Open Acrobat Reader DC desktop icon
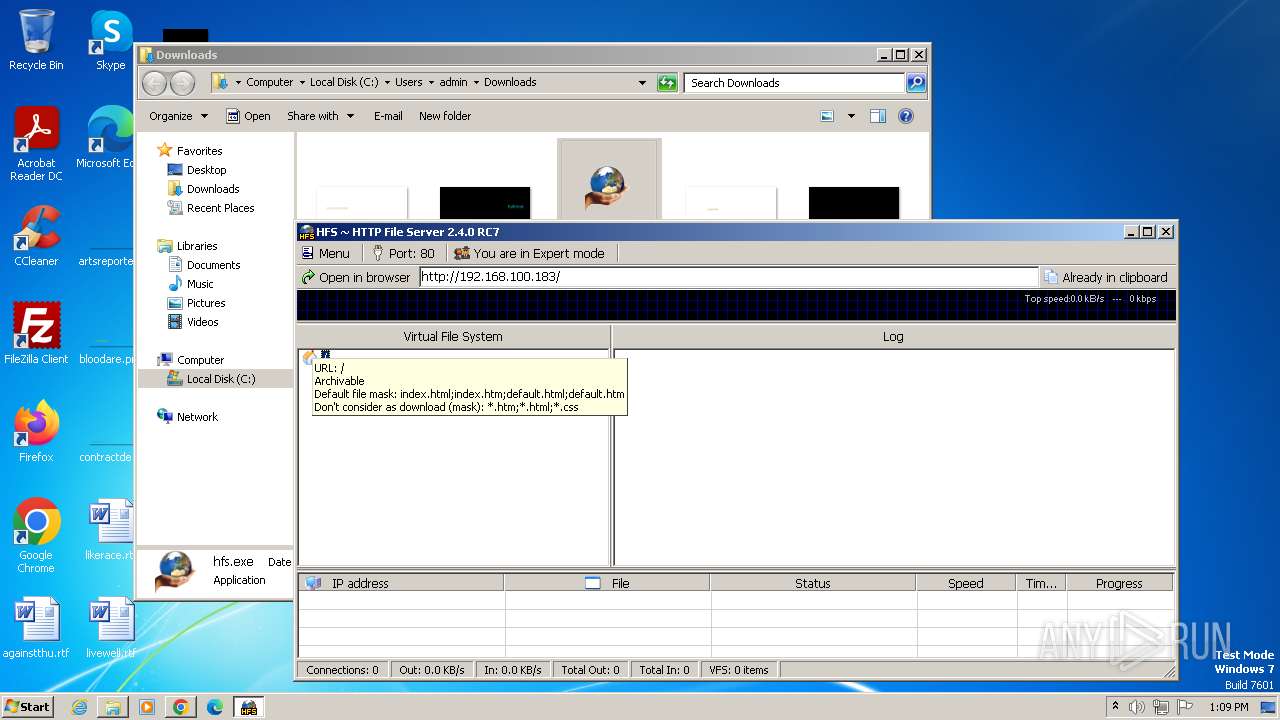 (36, 144)
